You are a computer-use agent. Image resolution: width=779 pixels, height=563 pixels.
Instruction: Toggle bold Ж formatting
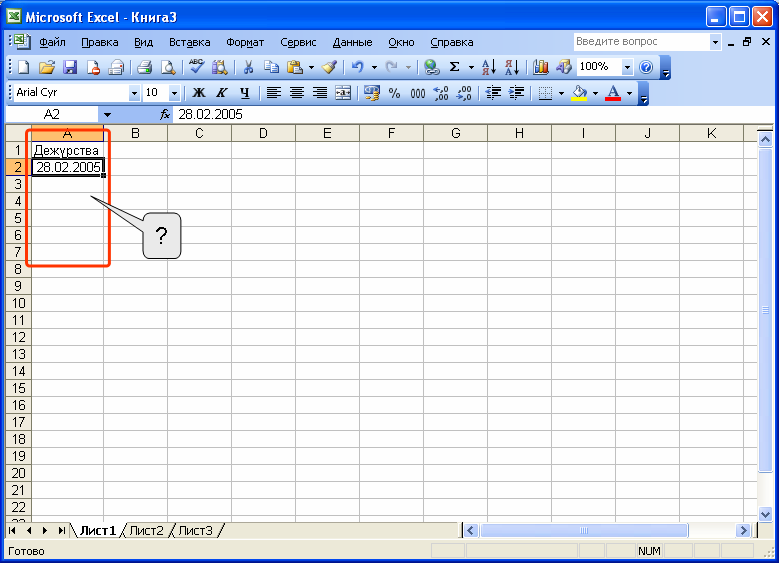[198, 93]
